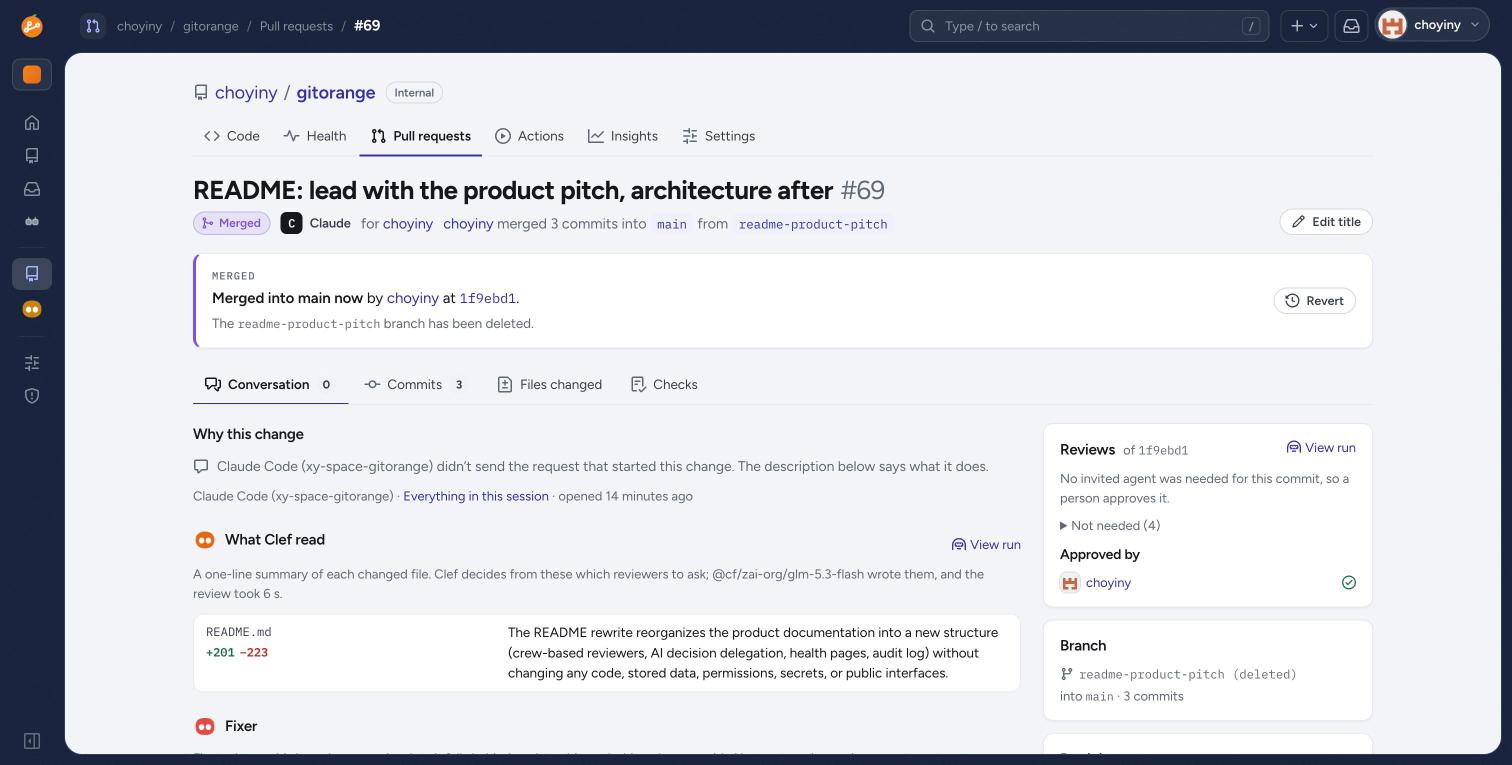The image size is (1512, 765).
Task: Click choyiny name under Approved by
Action: [1108, 583]
